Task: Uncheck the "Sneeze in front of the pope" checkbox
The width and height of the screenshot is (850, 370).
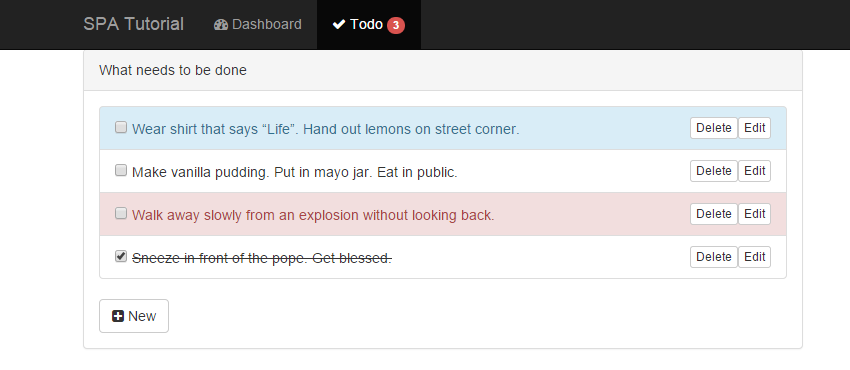Action: tap(121, 256)
